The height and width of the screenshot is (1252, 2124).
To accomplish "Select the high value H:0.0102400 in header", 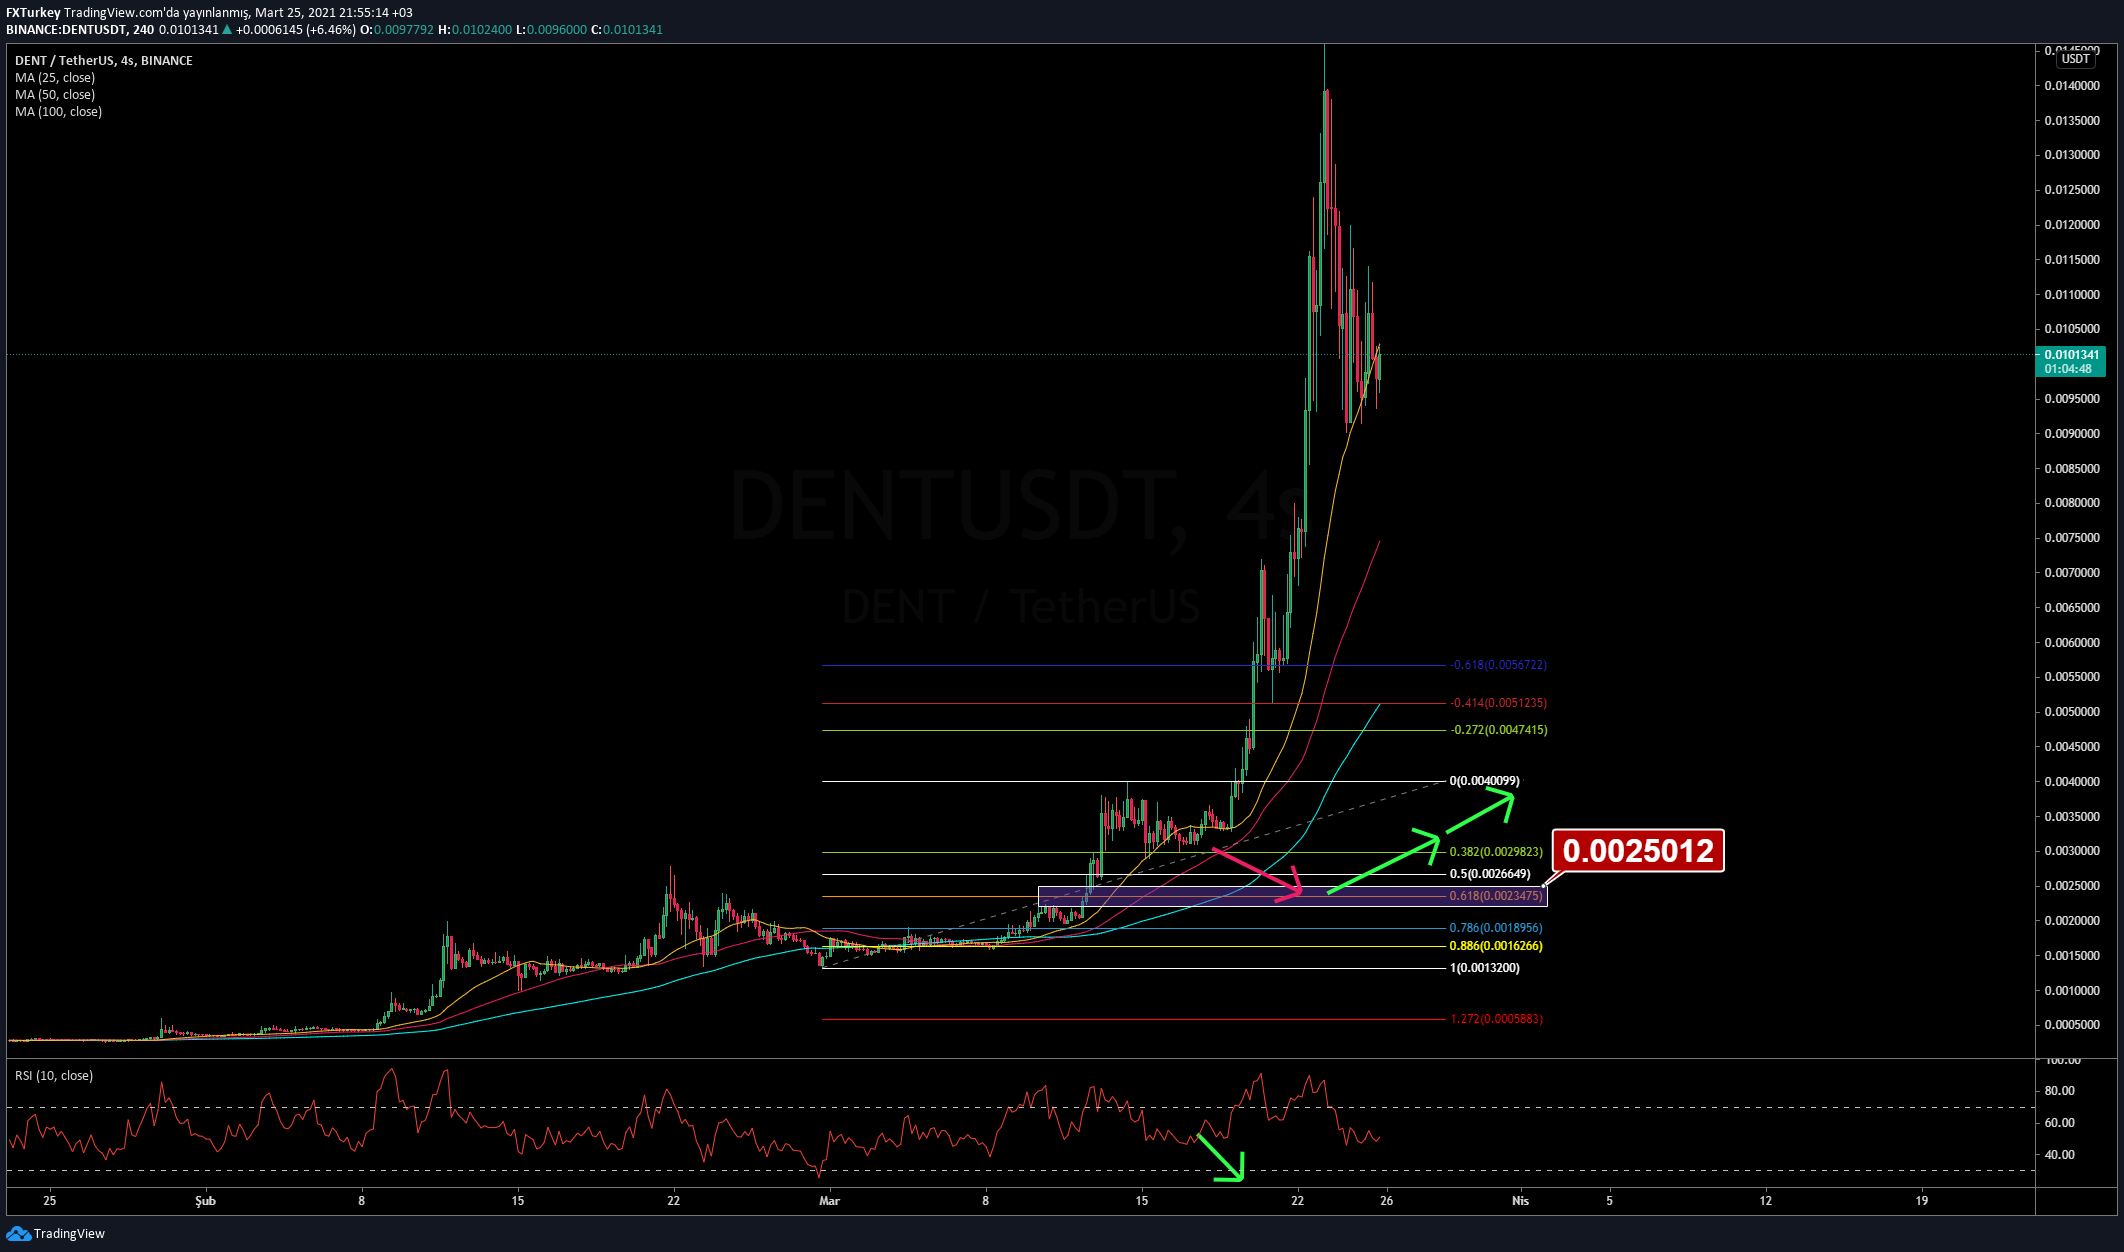I will click(475, 30).
